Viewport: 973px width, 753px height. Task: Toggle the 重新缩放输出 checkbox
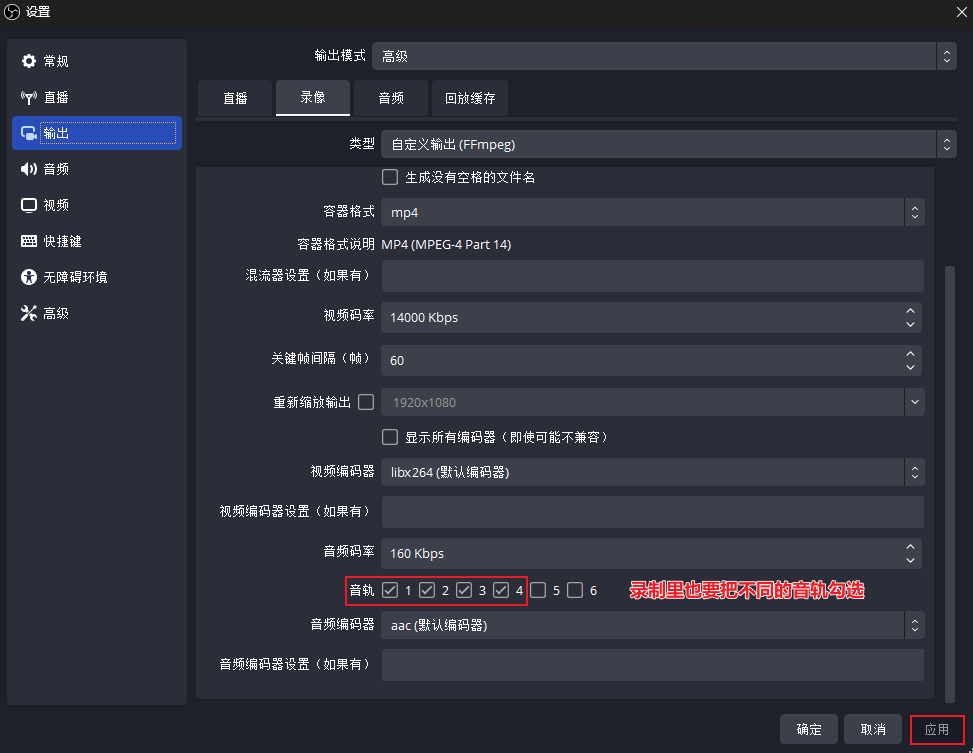[365, 401]
